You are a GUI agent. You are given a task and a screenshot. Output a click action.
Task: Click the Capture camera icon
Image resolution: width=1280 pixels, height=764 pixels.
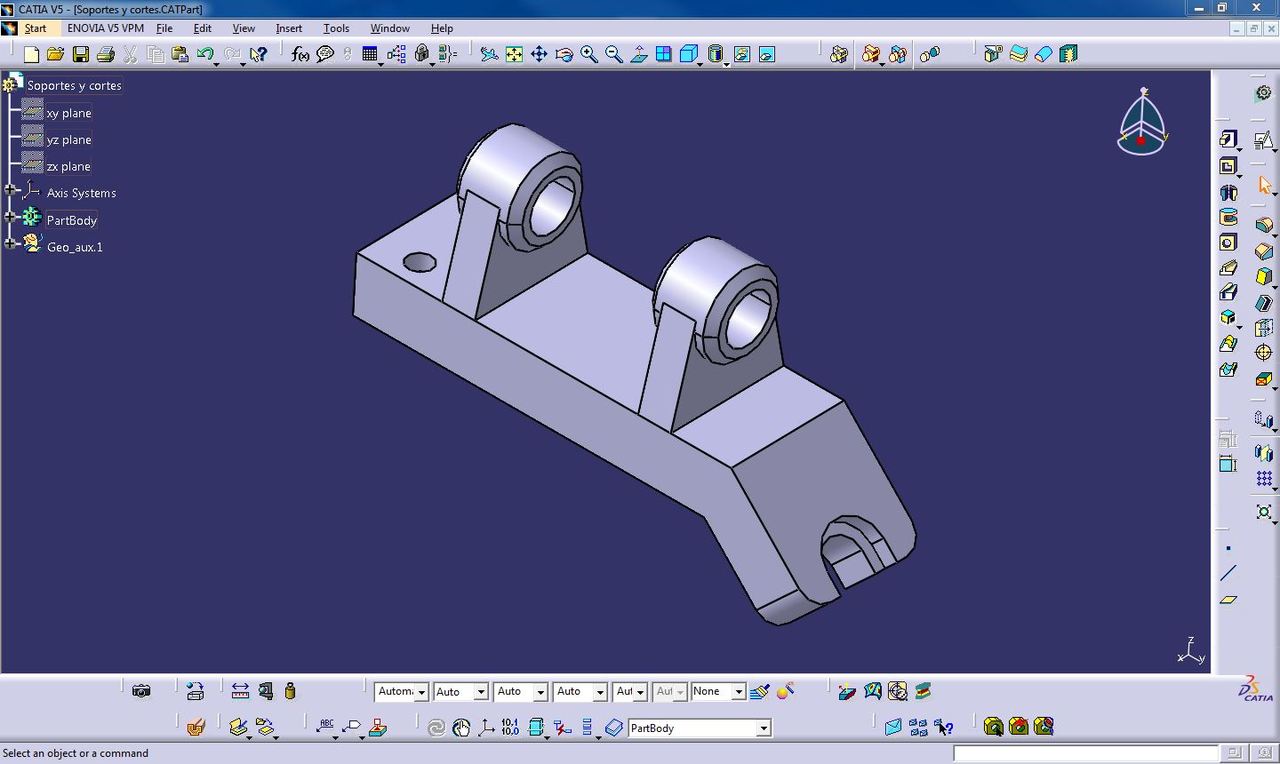tap(141, 691)
